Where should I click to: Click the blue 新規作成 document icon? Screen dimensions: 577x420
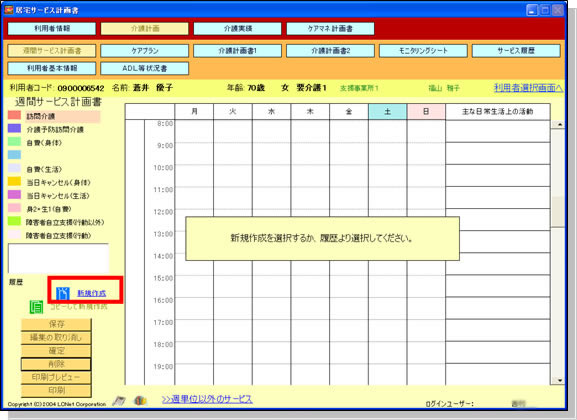[63, 293]
